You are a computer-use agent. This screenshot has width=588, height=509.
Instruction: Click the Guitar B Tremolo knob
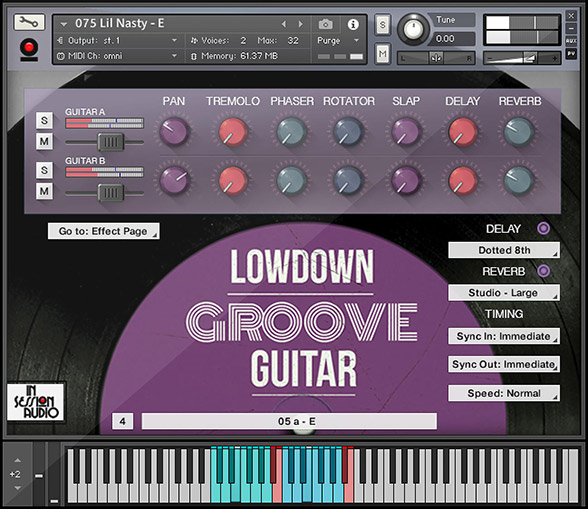(232, 180)
